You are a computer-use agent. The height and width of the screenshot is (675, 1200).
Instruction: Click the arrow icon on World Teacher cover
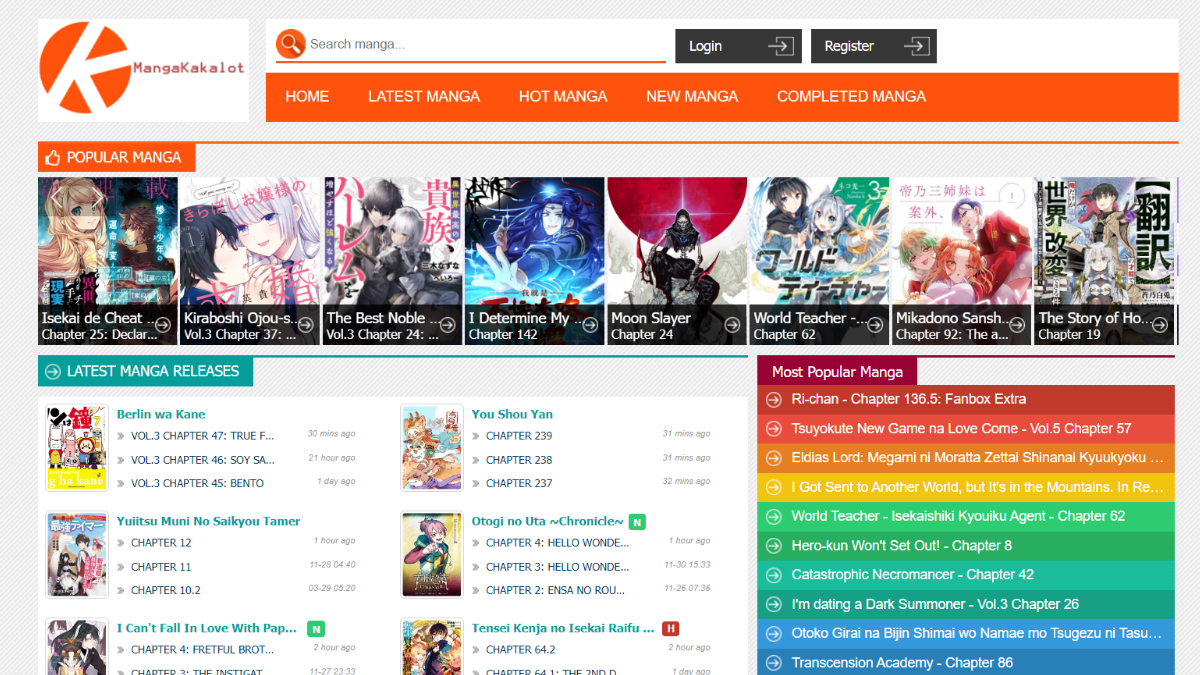(875, 325)
